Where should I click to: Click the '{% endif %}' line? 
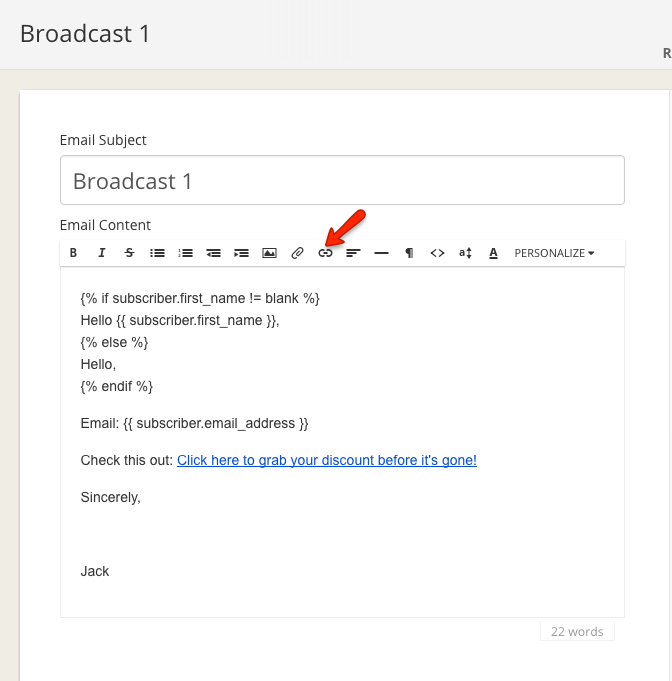click(116, 386)
